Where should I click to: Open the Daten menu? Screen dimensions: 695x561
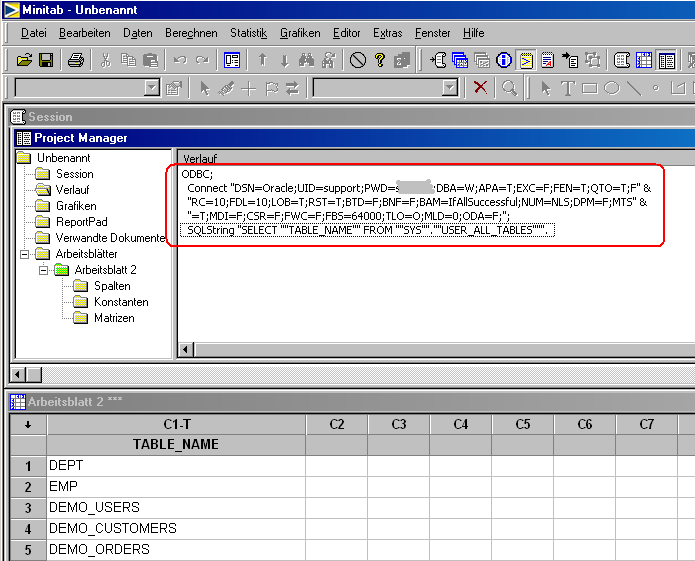[x=137, y=33]
